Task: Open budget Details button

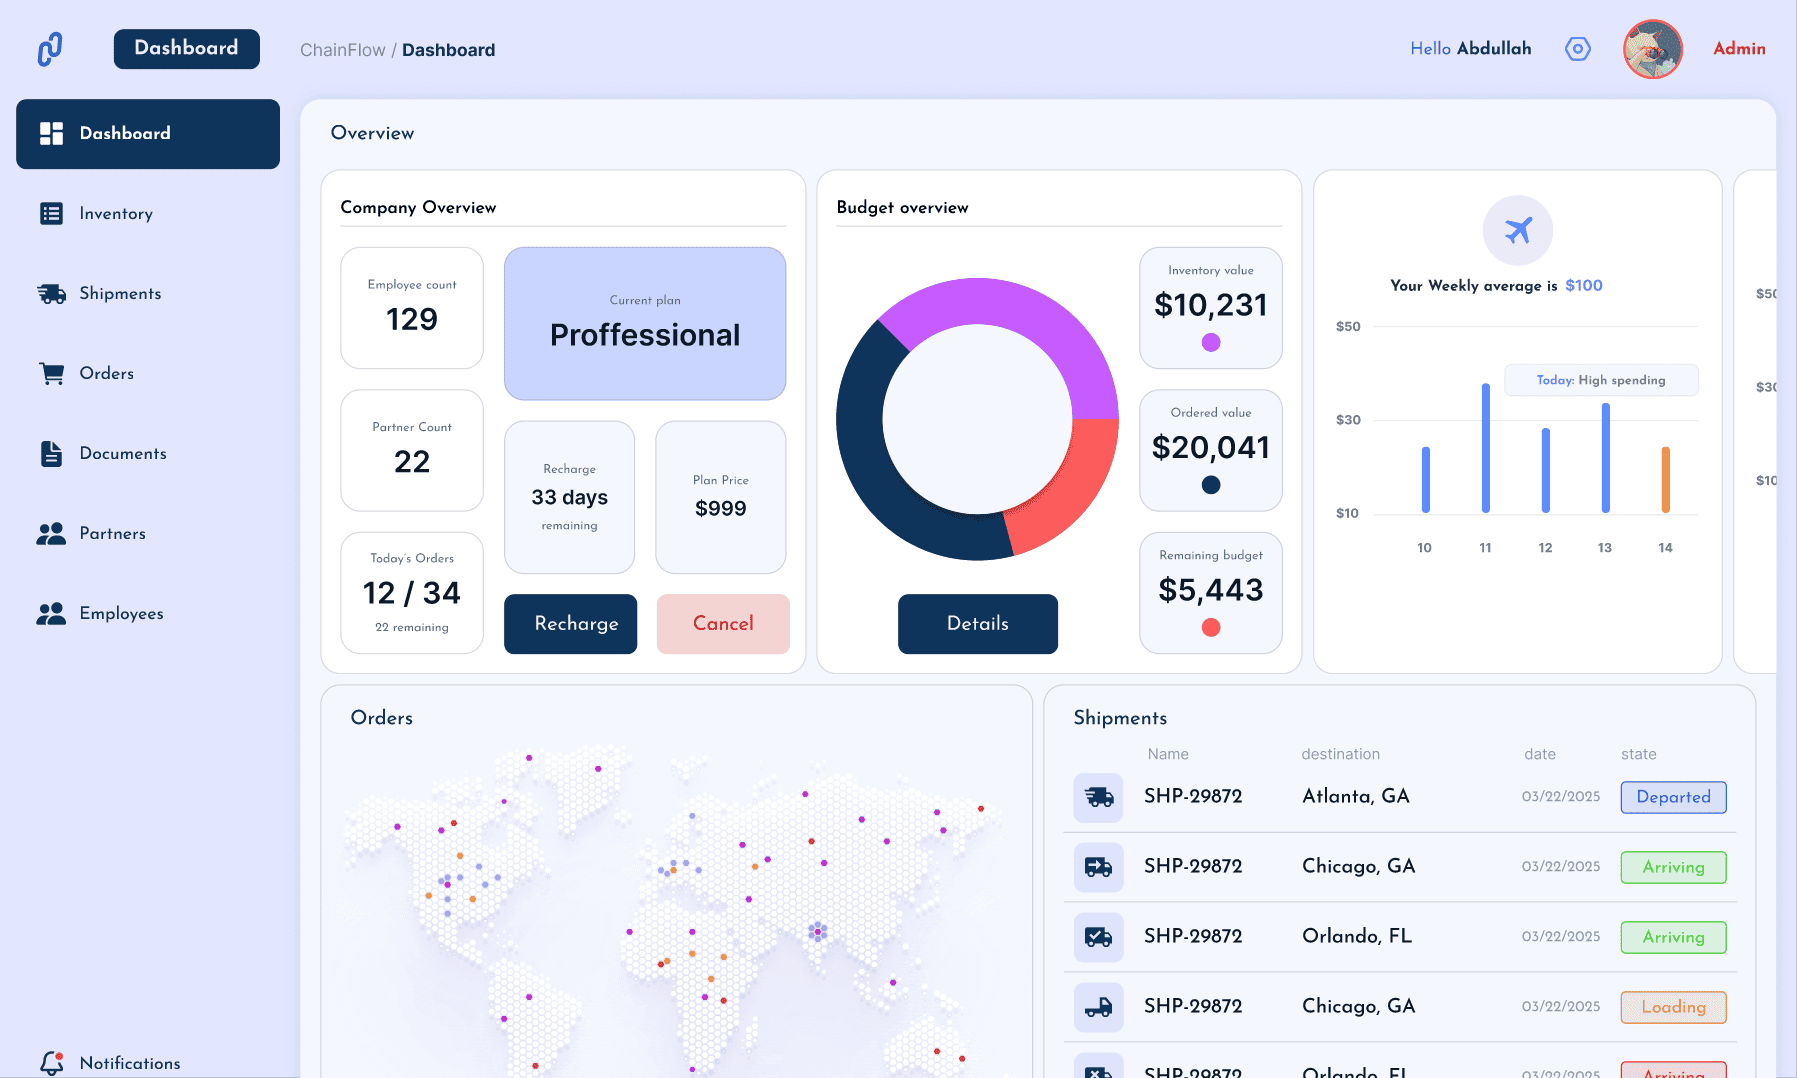Action: pyautogui.click(x=977, y=624)
